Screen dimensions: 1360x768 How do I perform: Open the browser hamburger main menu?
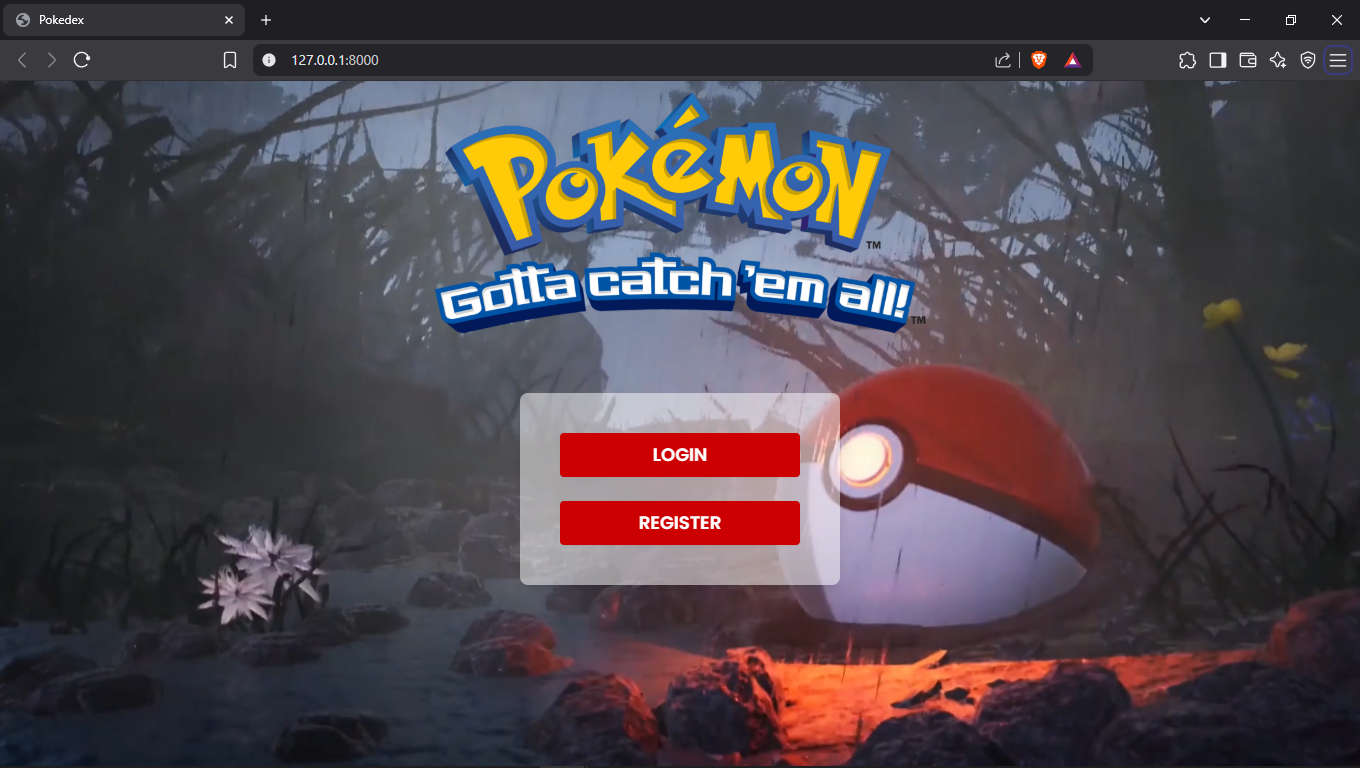(1338, 60)
